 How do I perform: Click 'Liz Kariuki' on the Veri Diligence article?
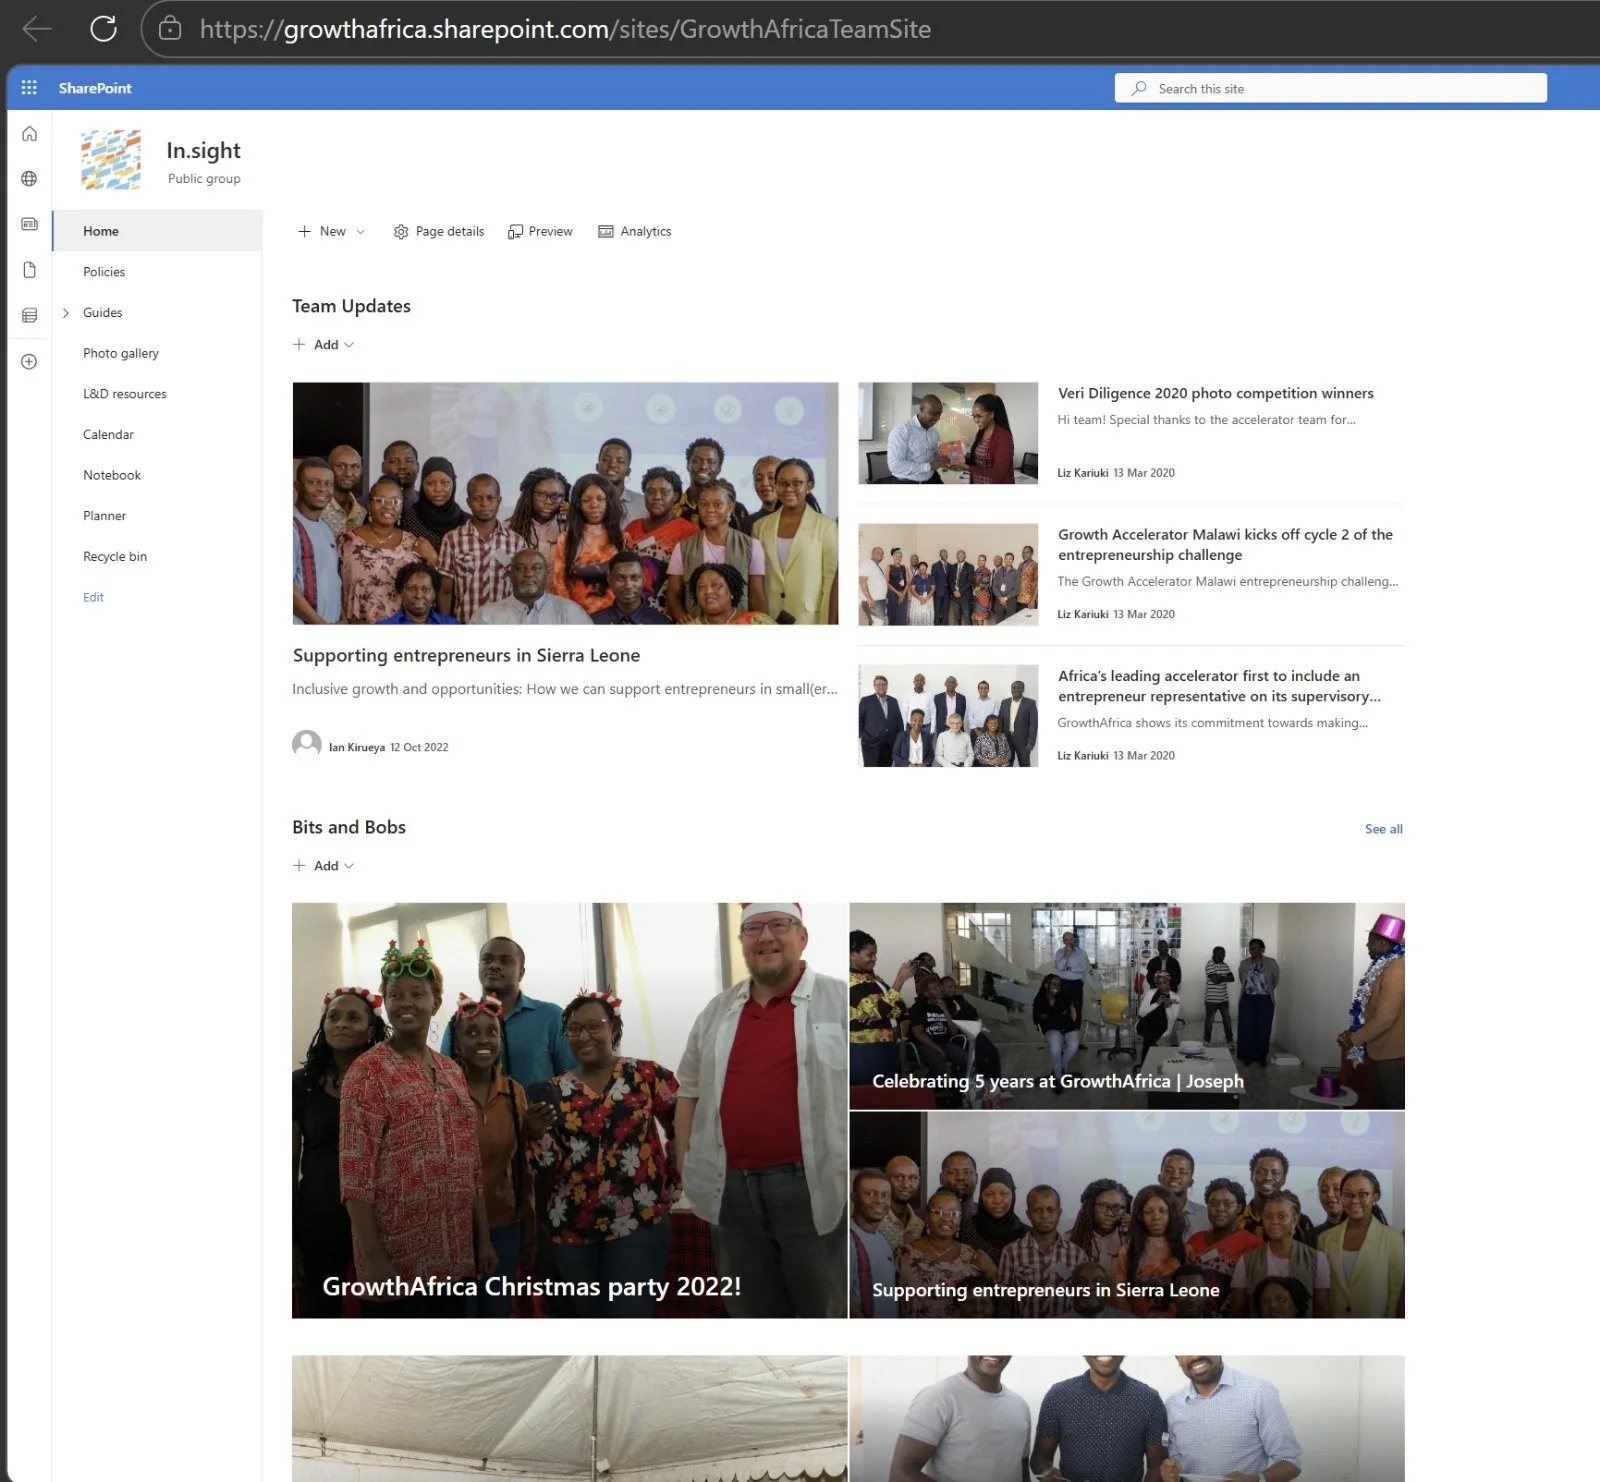tap(1083, 473)
